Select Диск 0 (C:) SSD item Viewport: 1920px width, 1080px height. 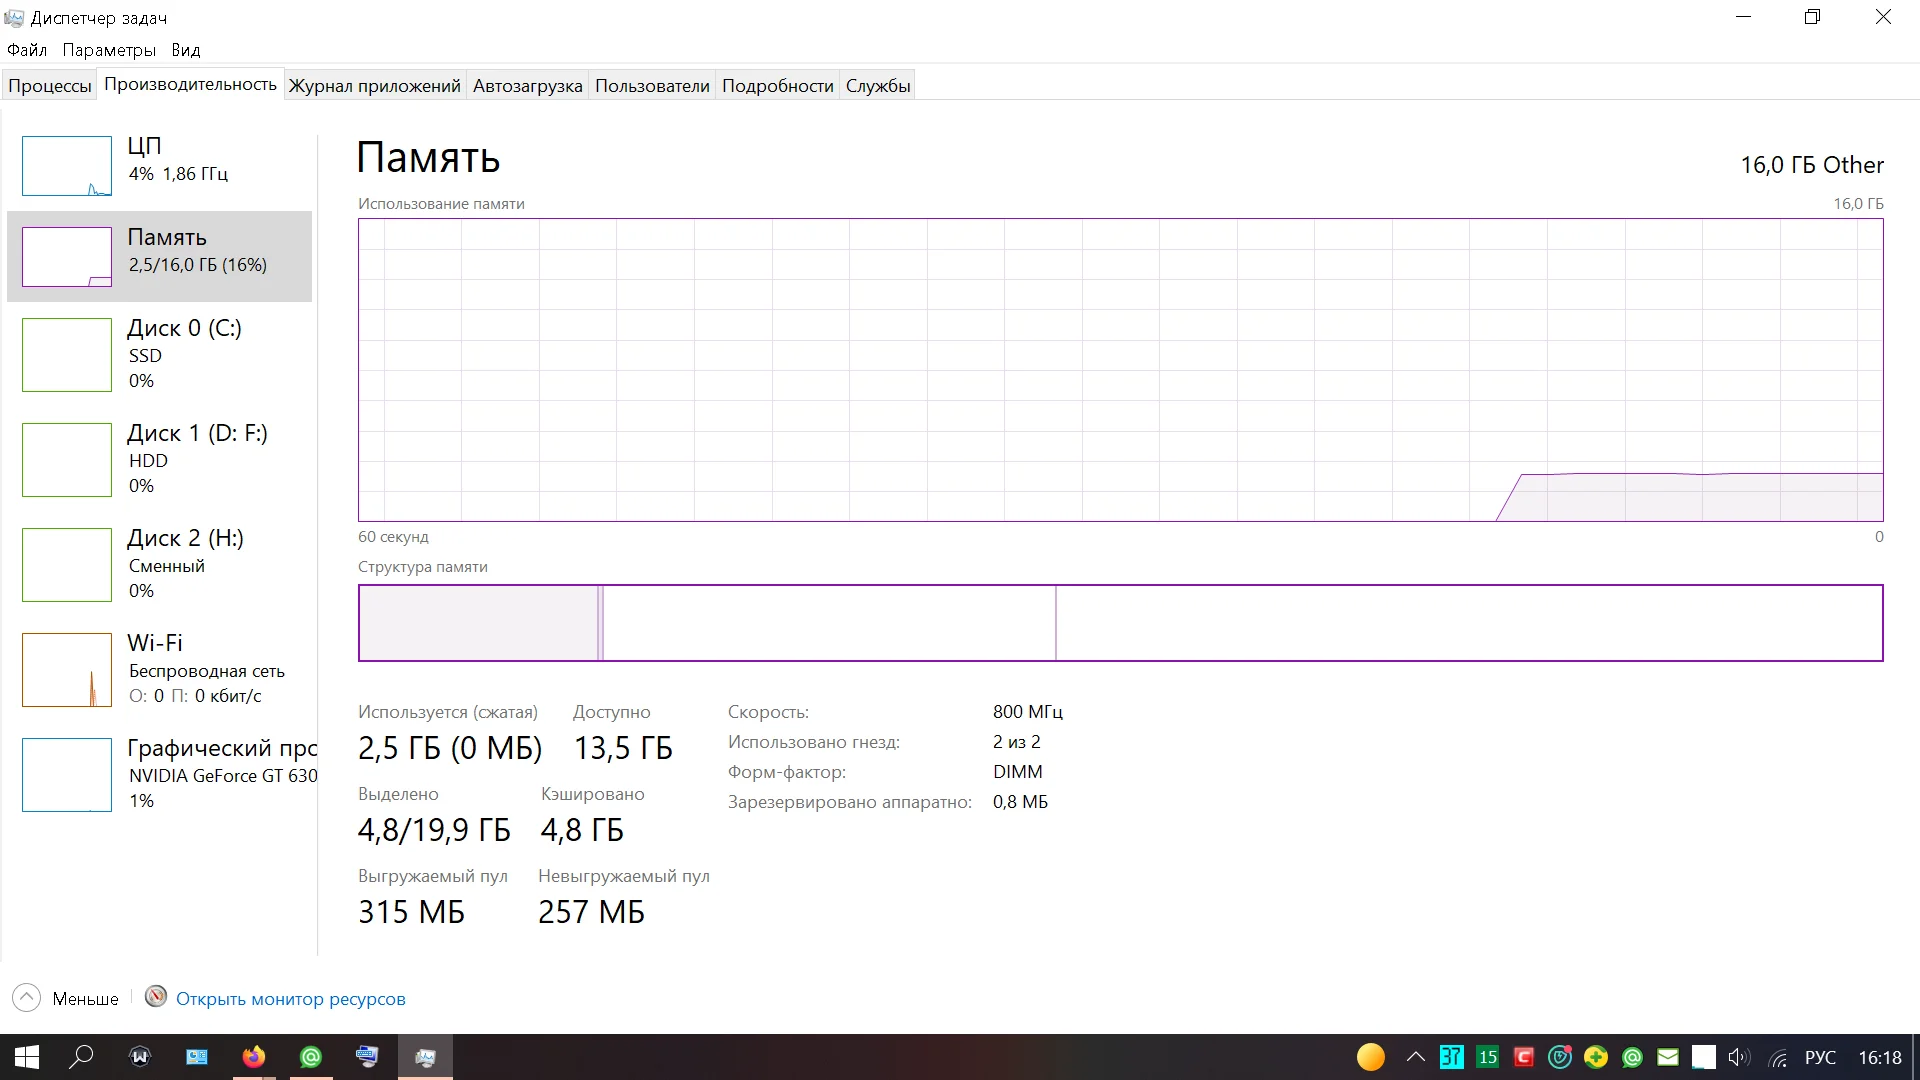tap(160, 354)
